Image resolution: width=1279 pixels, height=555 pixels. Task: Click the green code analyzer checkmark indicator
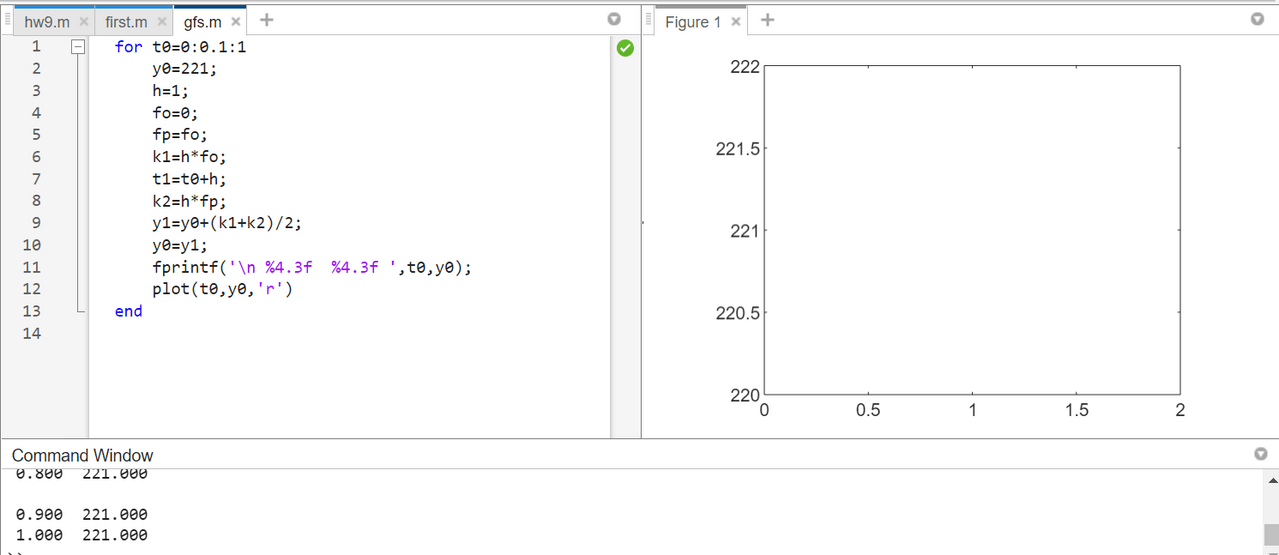(x=625, y=47)
